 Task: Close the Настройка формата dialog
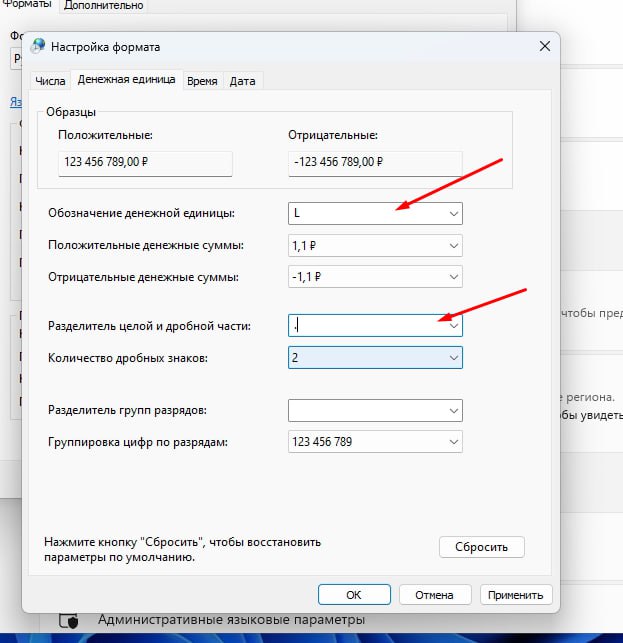point(545,46)
